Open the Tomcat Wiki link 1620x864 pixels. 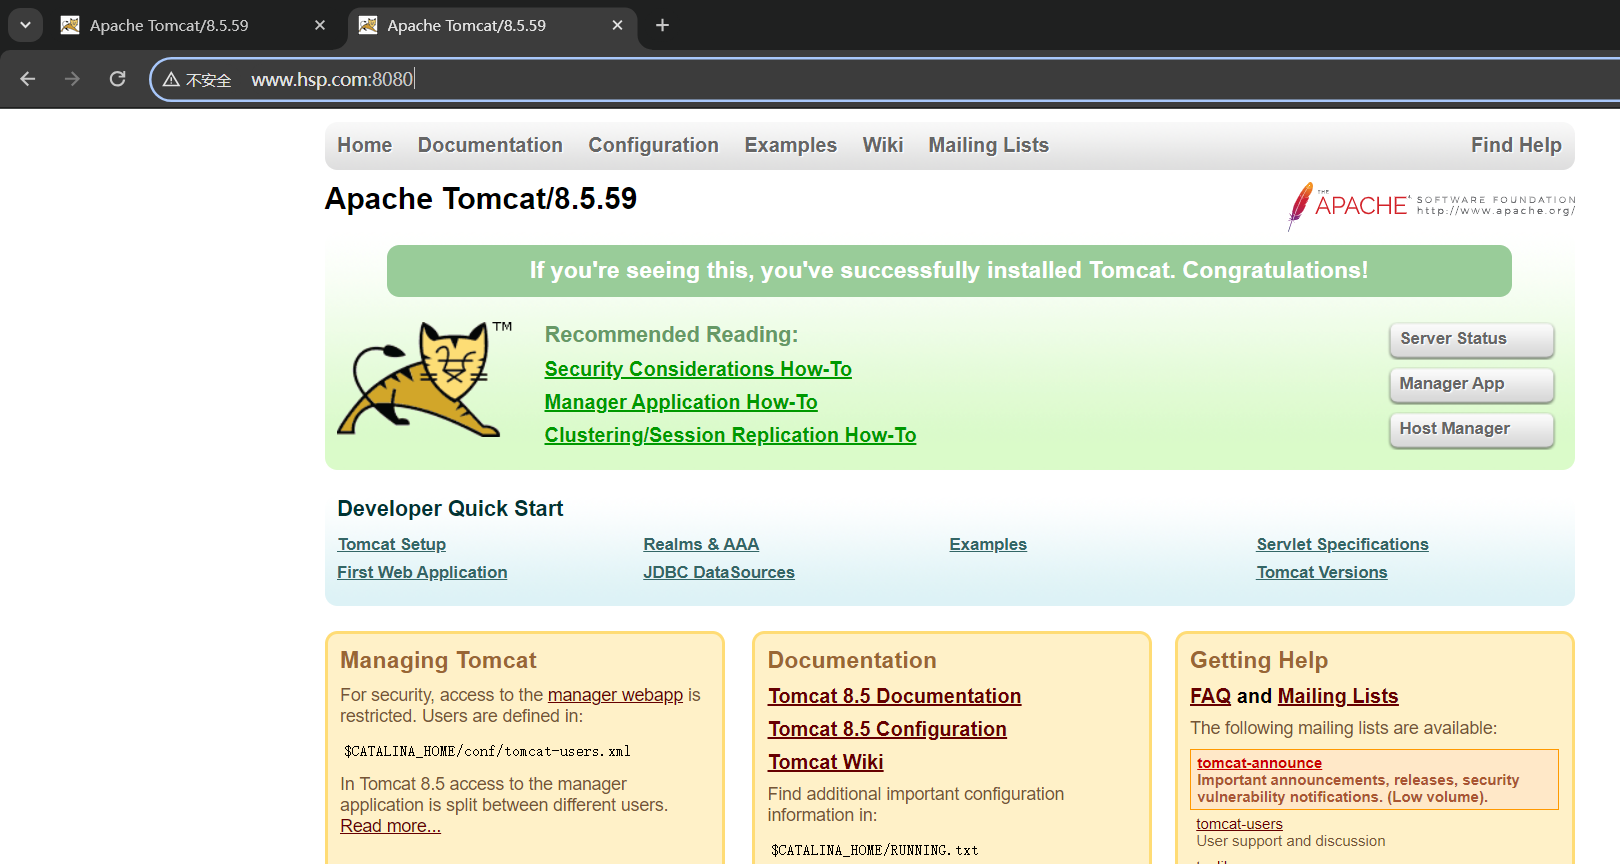pyautogui.click(x=825, y=762)
